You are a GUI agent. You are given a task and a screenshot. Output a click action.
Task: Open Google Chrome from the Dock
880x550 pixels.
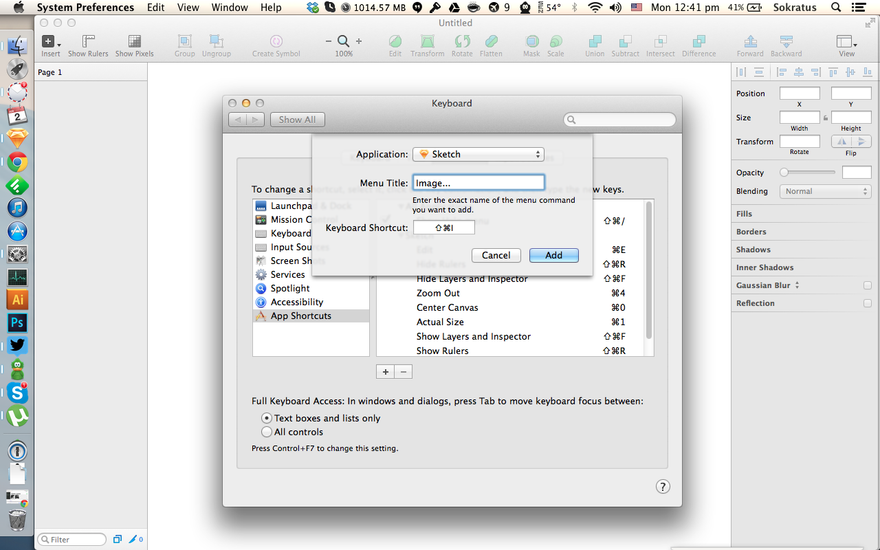click(17, 162)
